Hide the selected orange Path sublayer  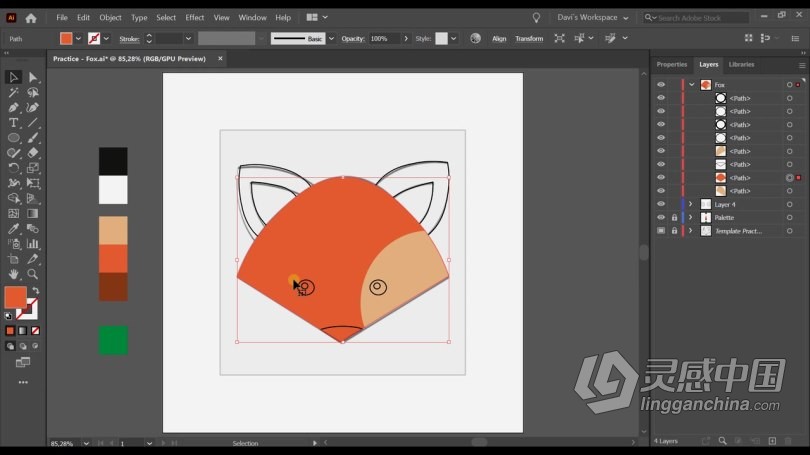coord(661,178)
